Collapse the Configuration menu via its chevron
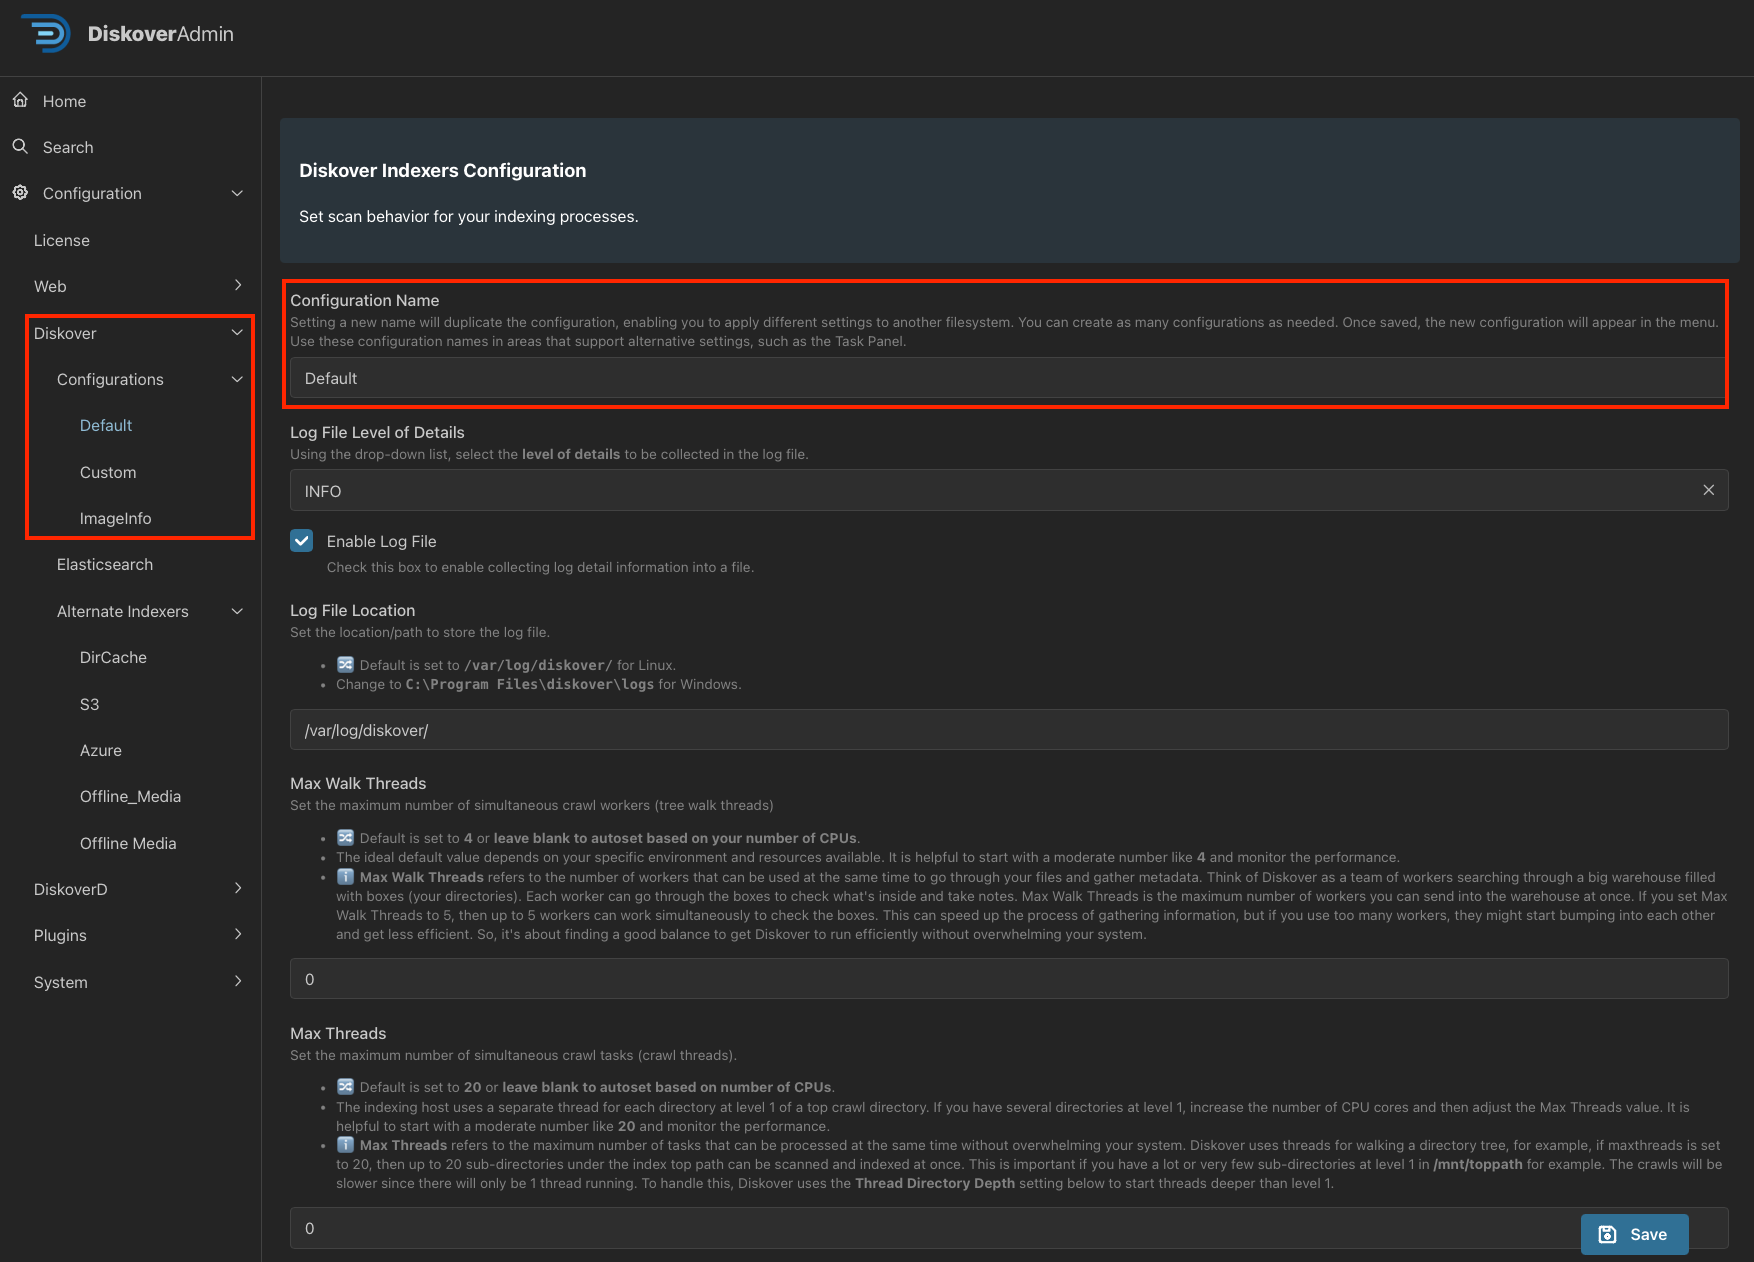The height and width of the screenshot is (1262, 1754). point(237,192)
